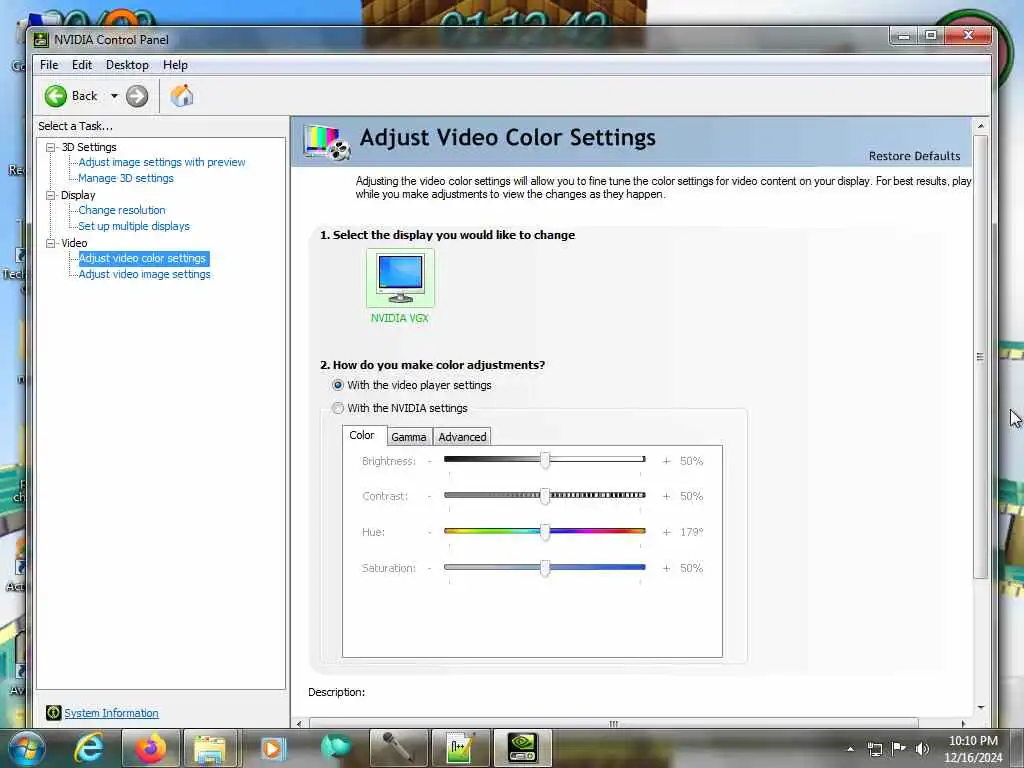The height and width of the screenshot is (768, 1024).
Task: Click the NVIDIA Control Panel taskbar button
Action: pyautogui.click(x=522, y=748)
